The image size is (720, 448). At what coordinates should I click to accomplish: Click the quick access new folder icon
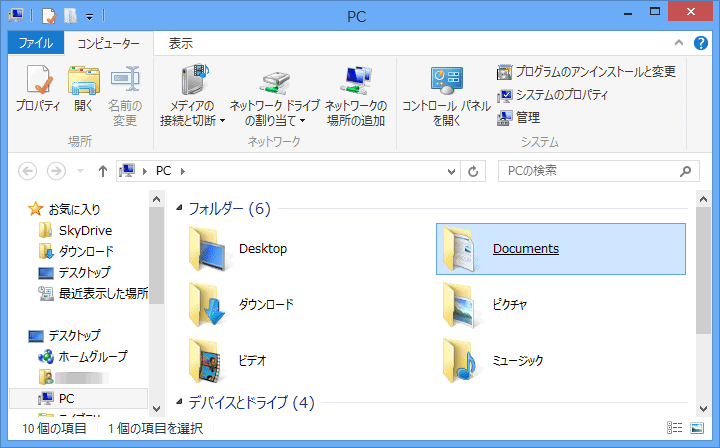tap(70, 16)
